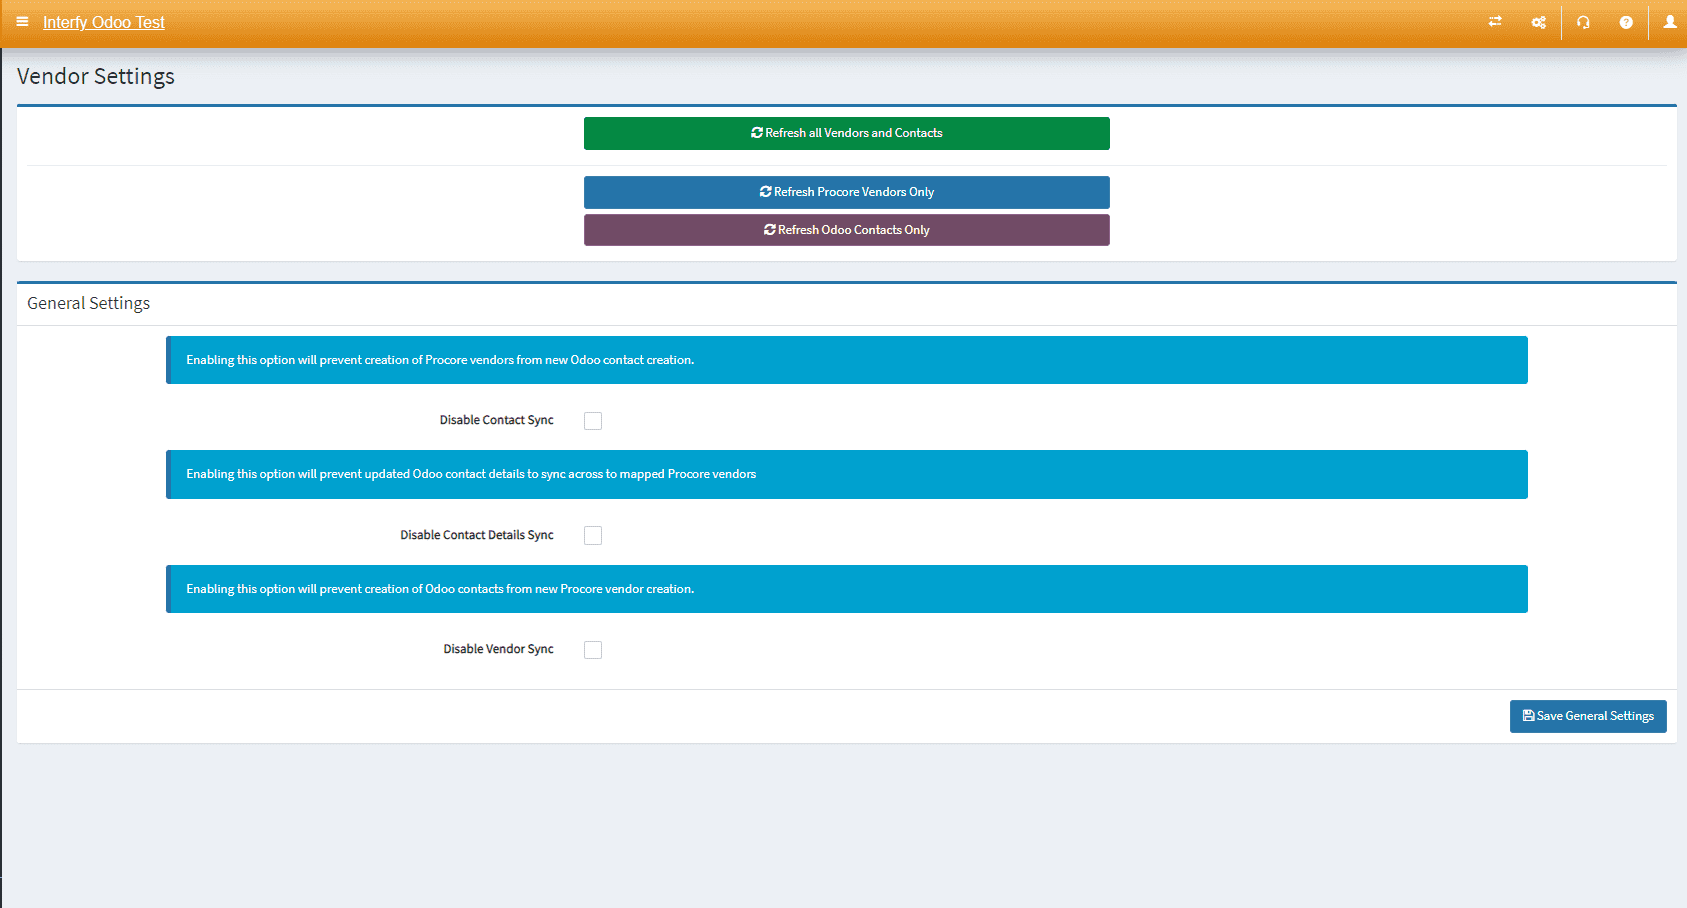
Task: Click the Disable Contact Details Sync label
Action: 476,535
